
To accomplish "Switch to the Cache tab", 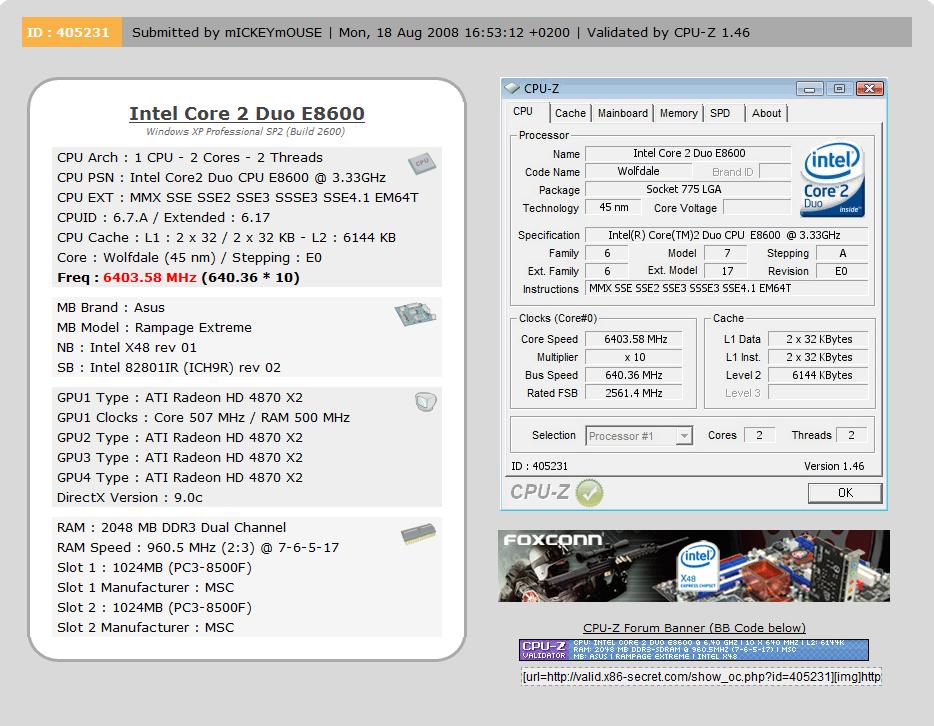I will [x=570, y=113].
